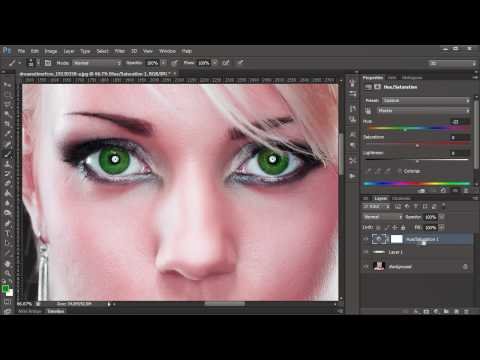
Task: Click the new adjustment layer icon at Layers bottom
Action: coord(436,311)
